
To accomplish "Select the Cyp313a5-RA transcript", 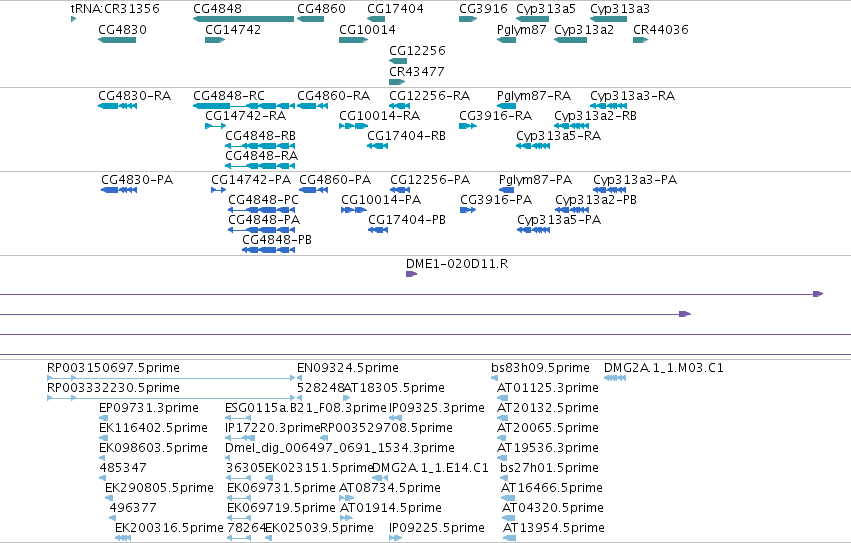I will click(x=533, y=146).
